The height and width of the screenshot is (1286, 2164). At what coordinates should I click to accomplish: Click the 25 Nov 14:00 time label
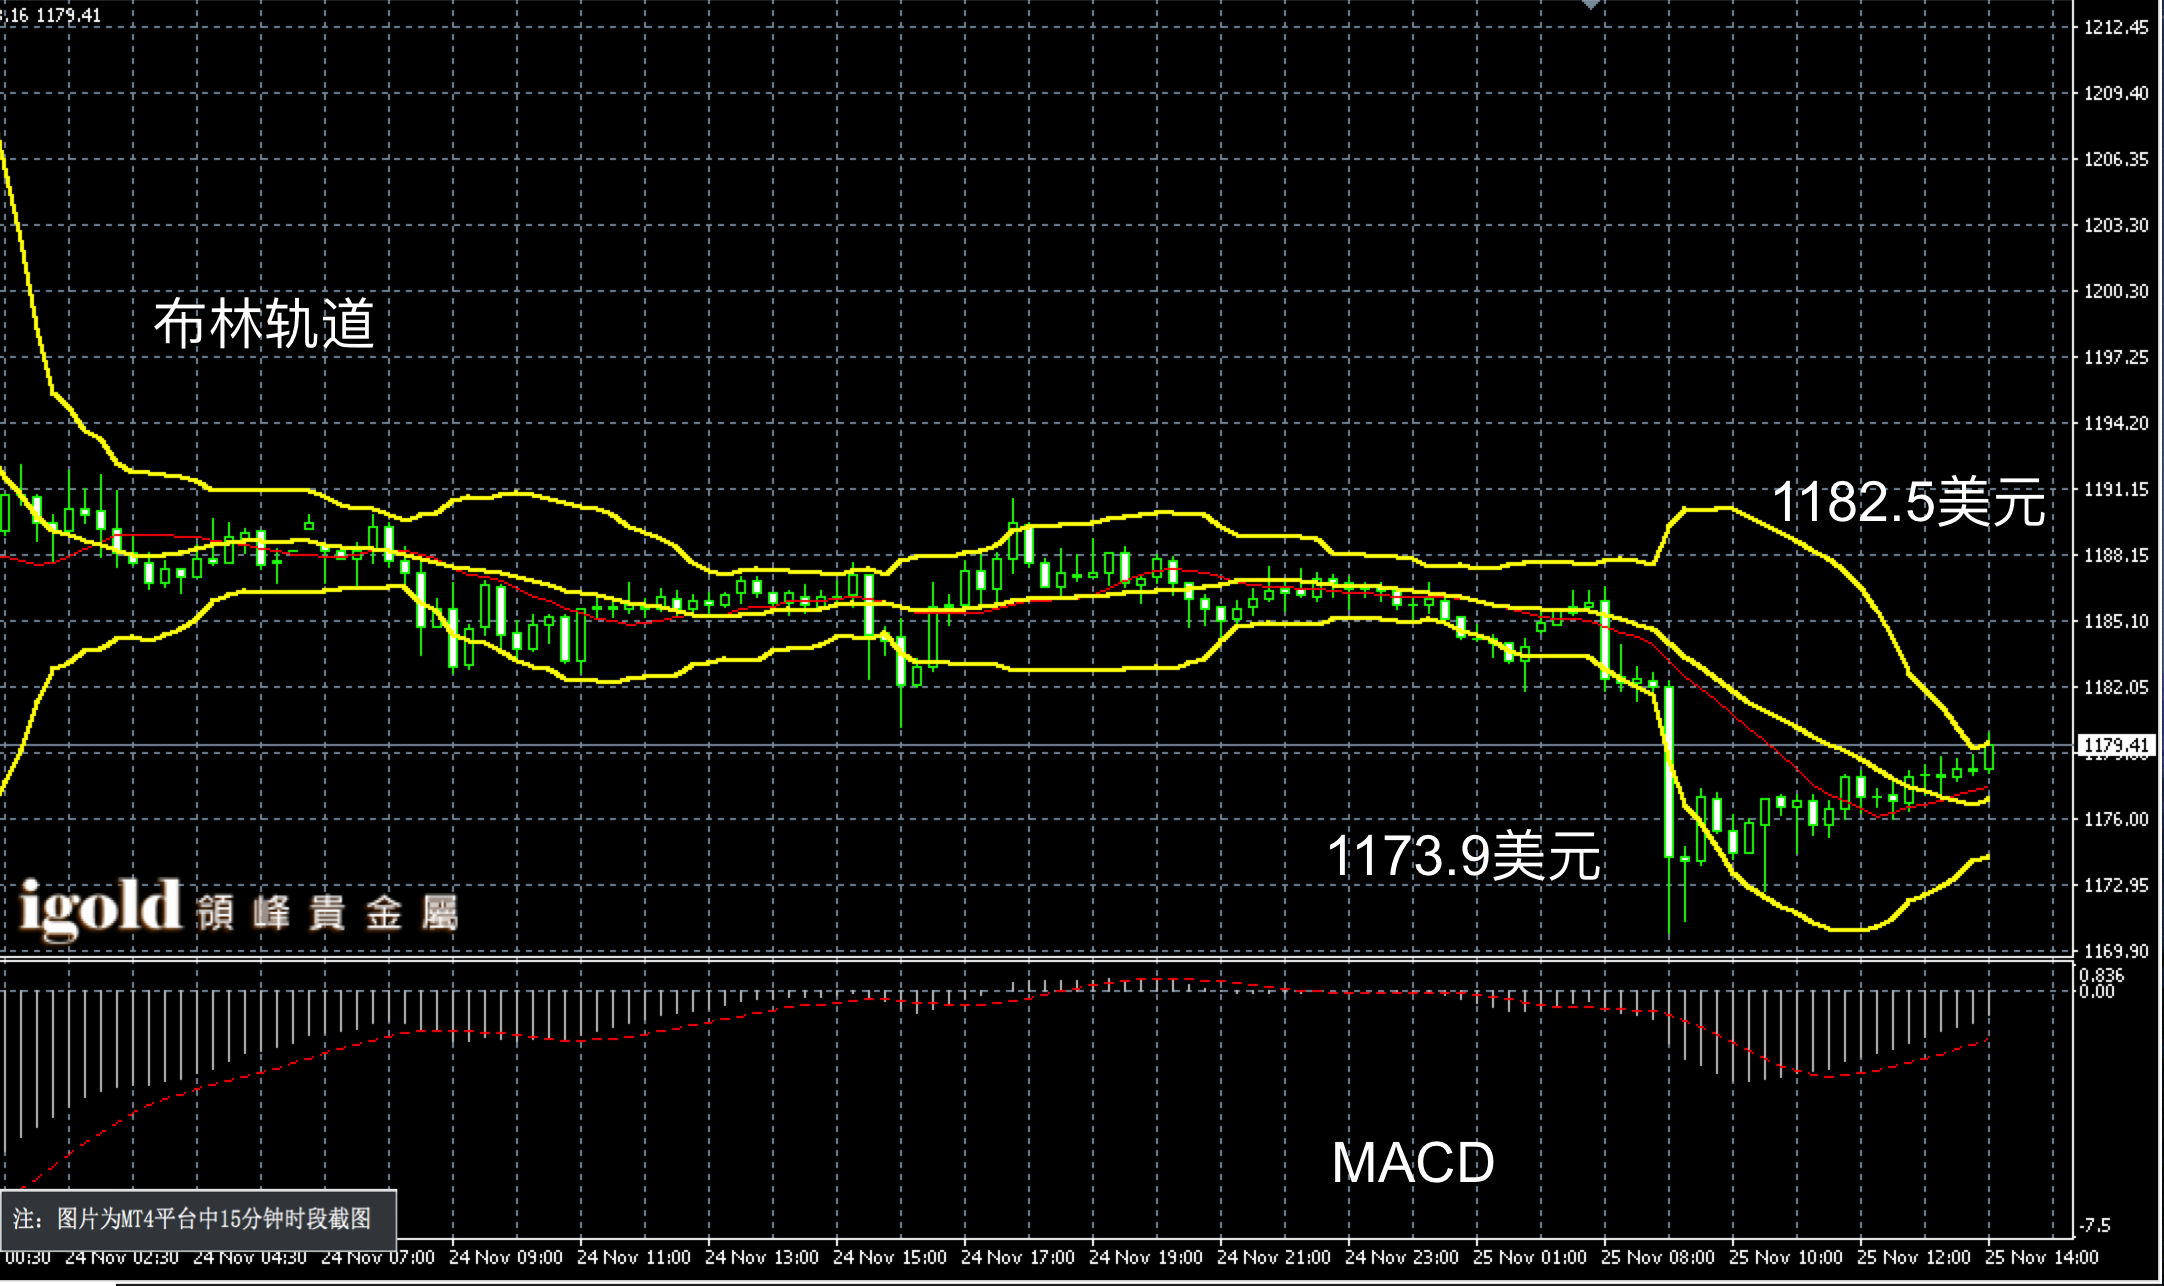(2041, 1257)
